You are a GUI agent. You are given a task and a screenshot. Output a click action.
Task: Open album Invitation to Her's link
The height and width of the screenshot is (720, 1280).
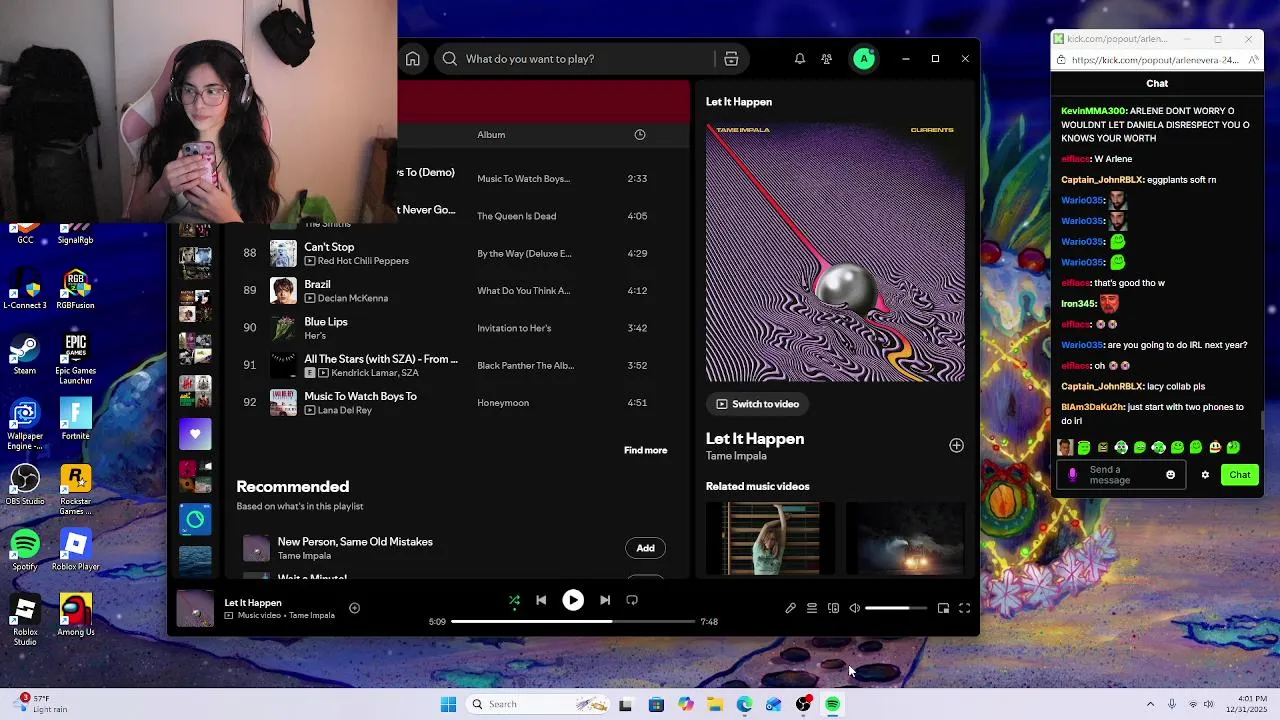pyautogui.click(x=514, y=328)
